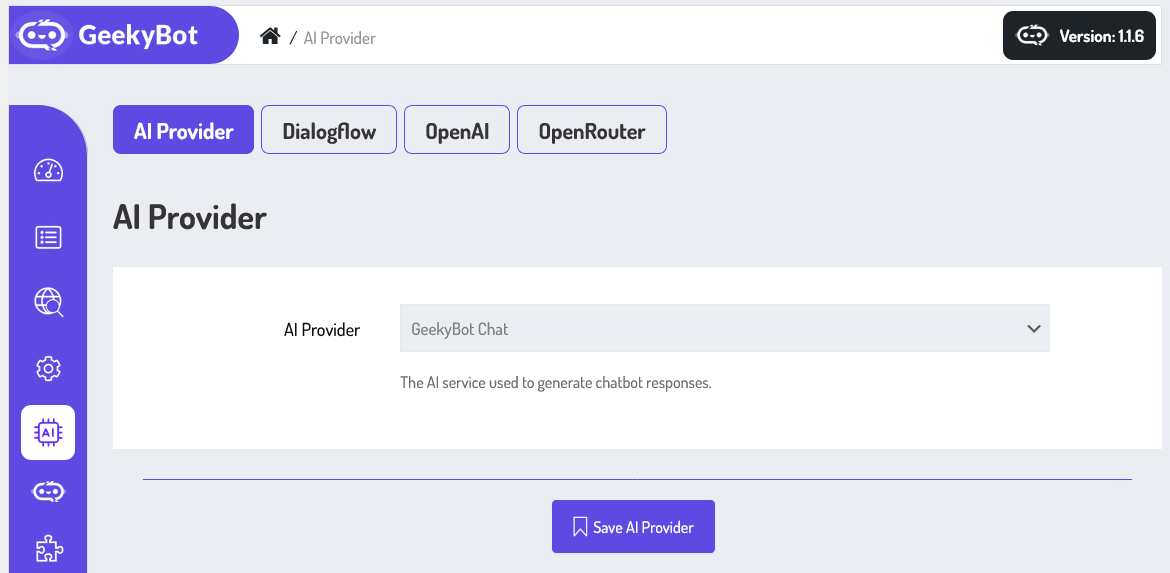Click the AI Provider breadcrumb text
The image size is (1170, 573).
340,37
